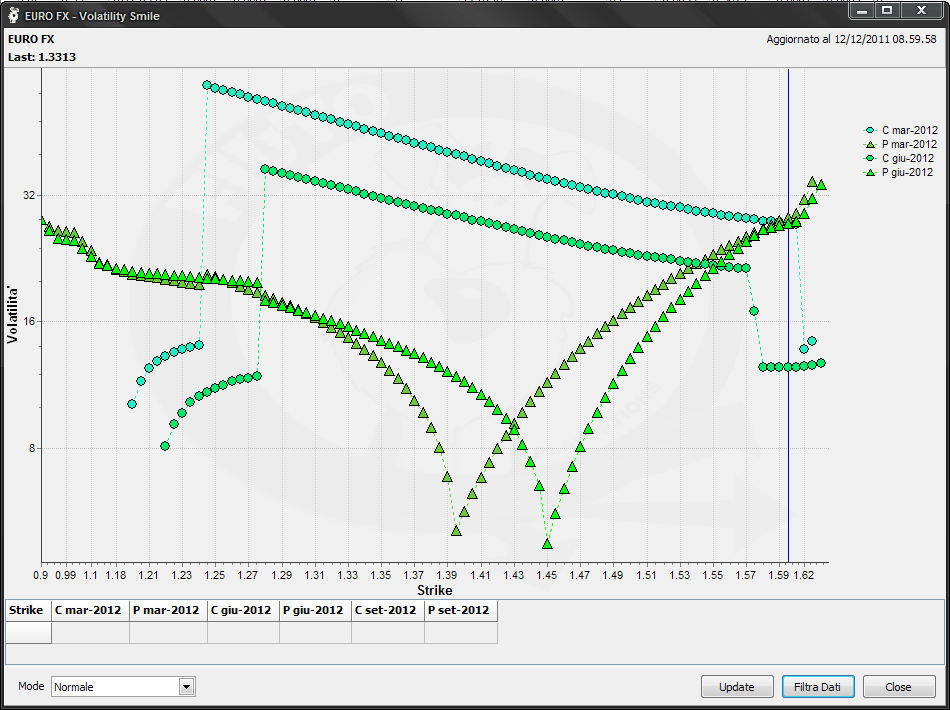Select lowest P mar-2012 triangle near 1.39
The height and width of the screenshot is (710, 950).
(456, 531)
